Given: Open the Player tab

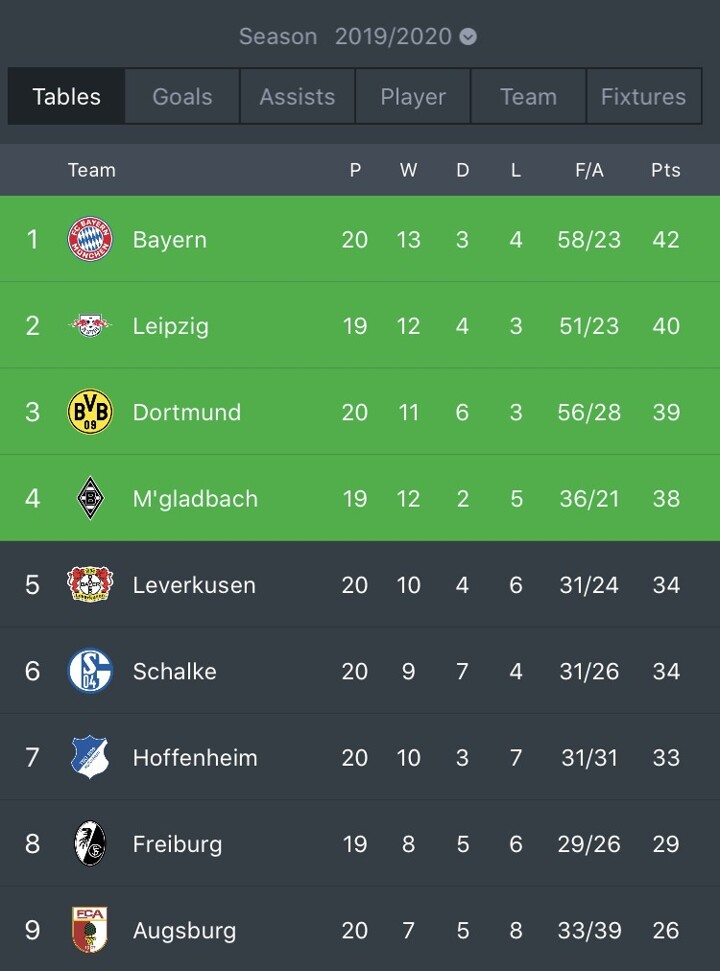Looking at the screenshot, I should pyautogui.click(x=413, y=97).
